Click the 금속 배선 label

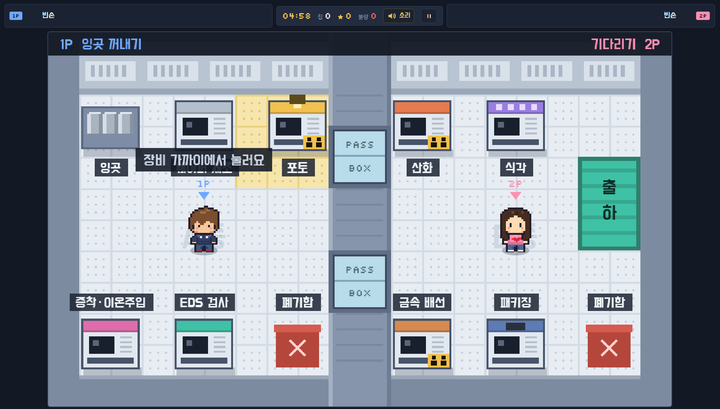point(422,302)
